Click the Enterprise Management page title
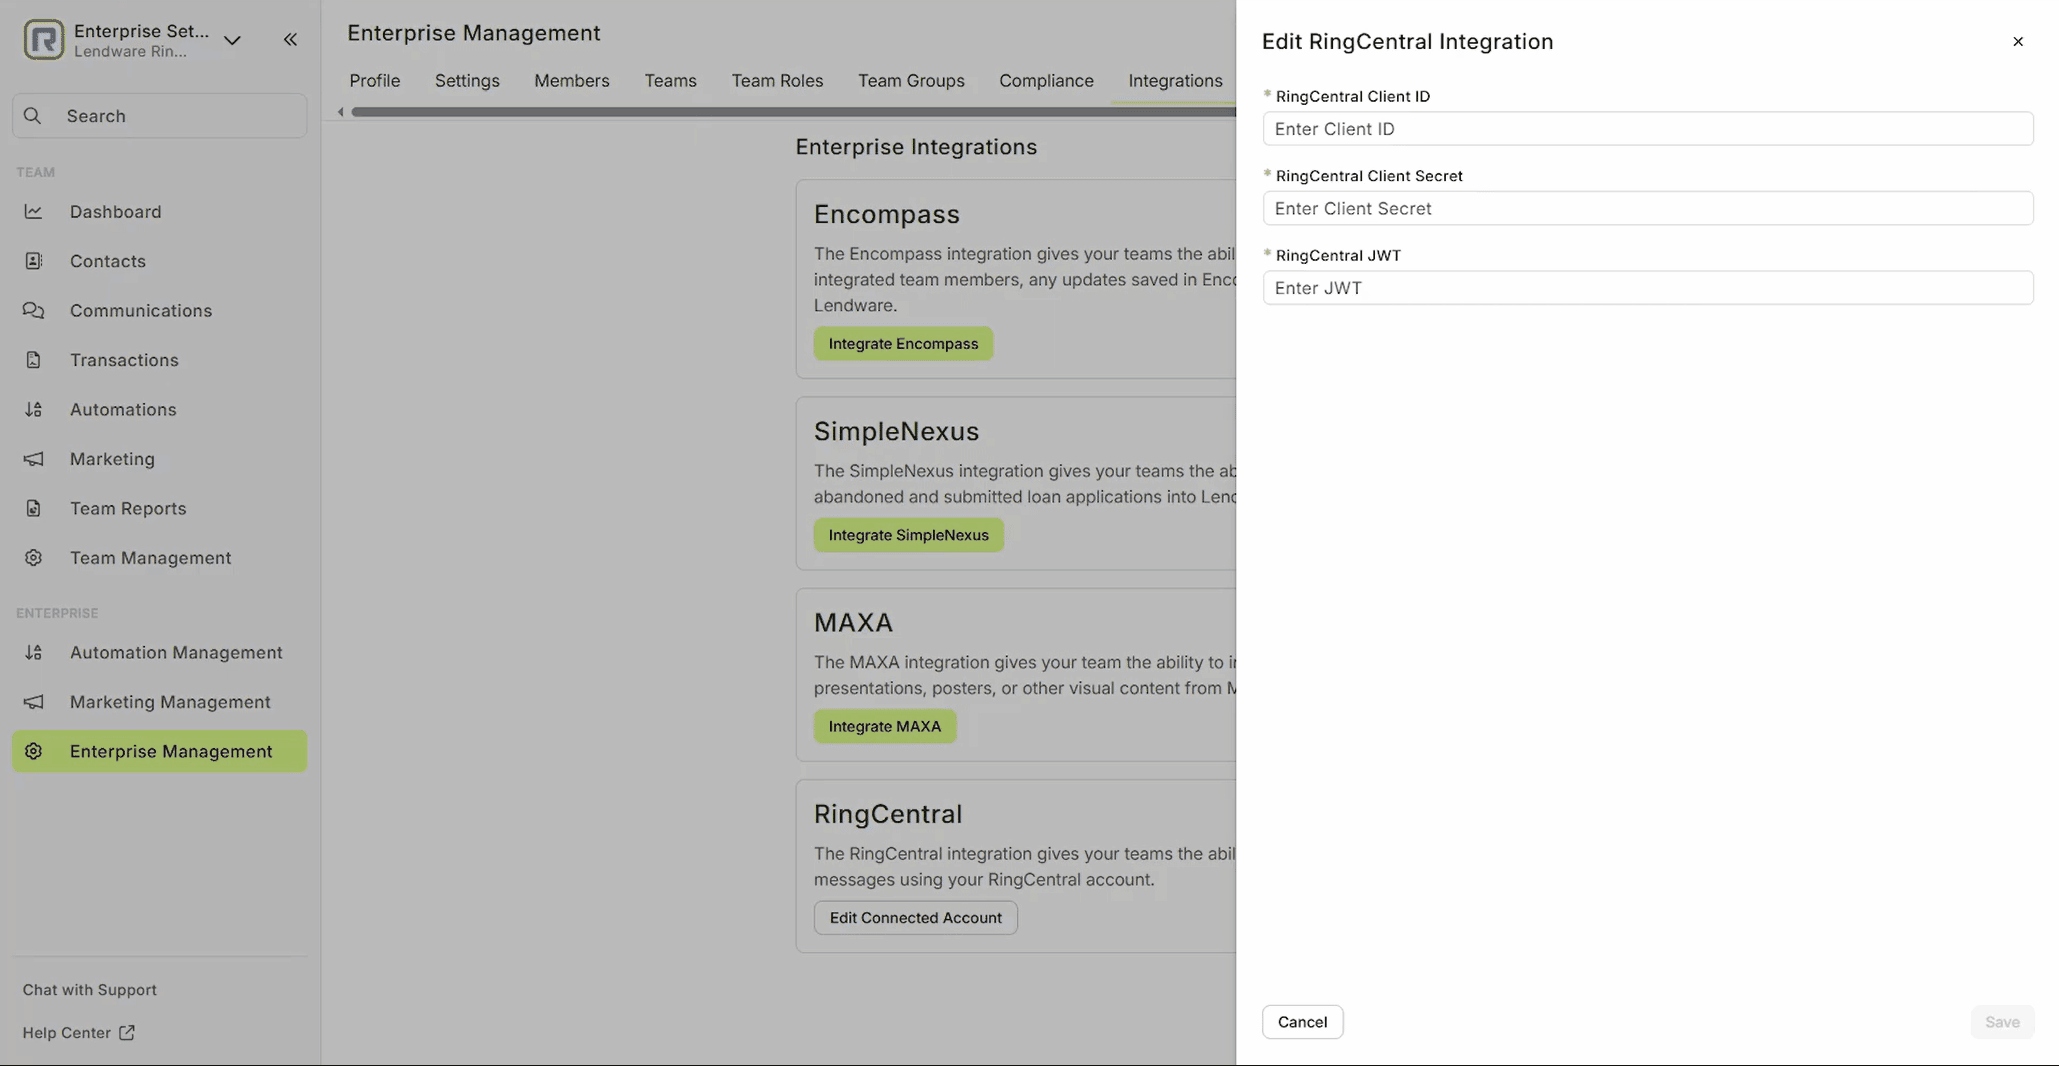 [474, 33]
